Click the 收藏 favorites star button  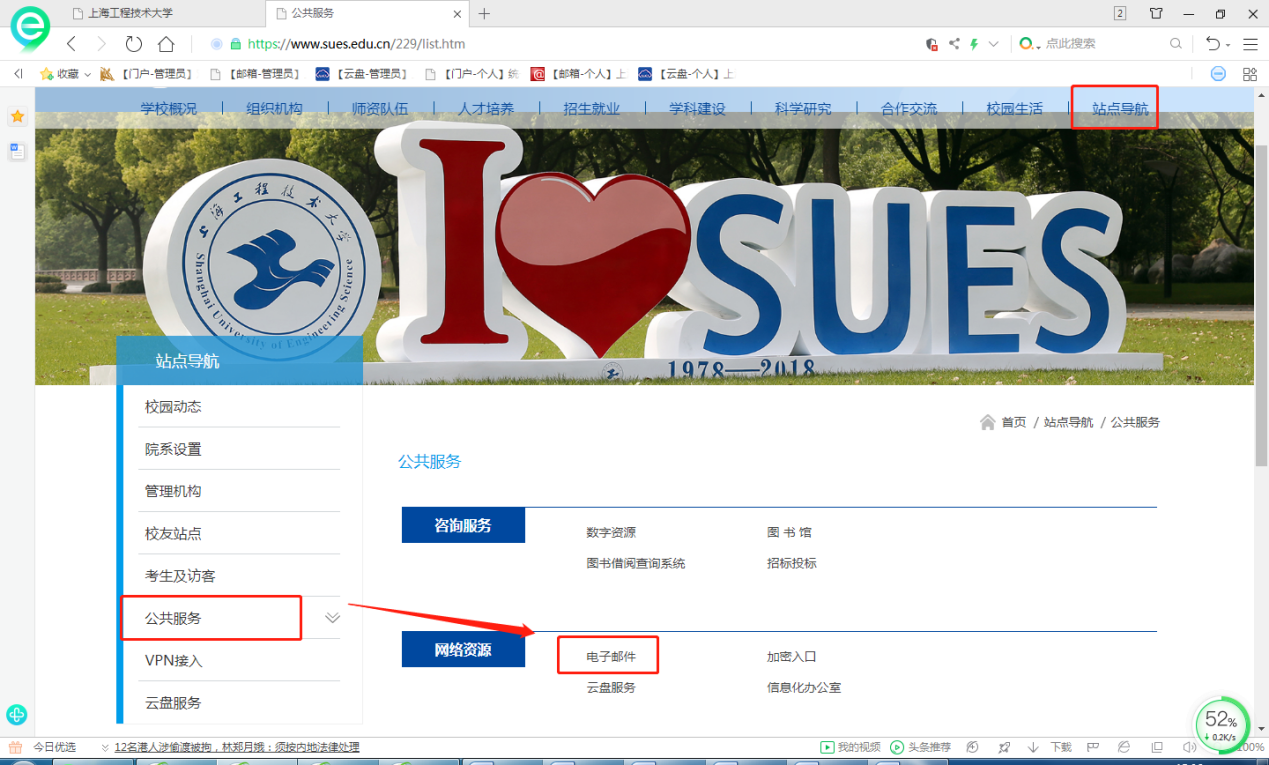59,74
